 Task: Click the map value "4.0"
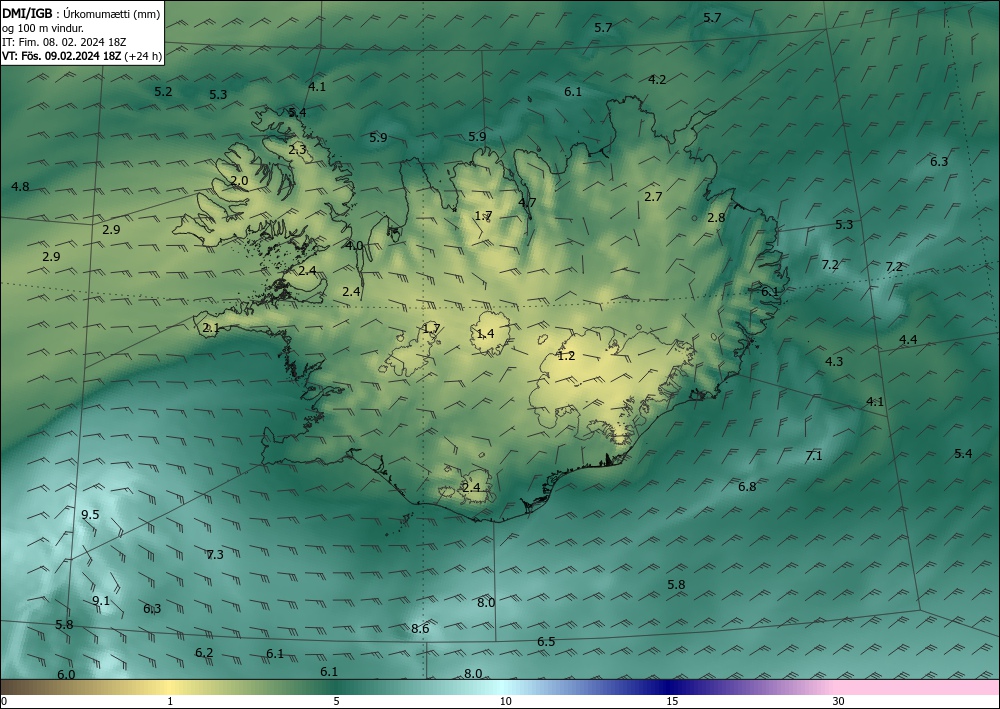354,245
